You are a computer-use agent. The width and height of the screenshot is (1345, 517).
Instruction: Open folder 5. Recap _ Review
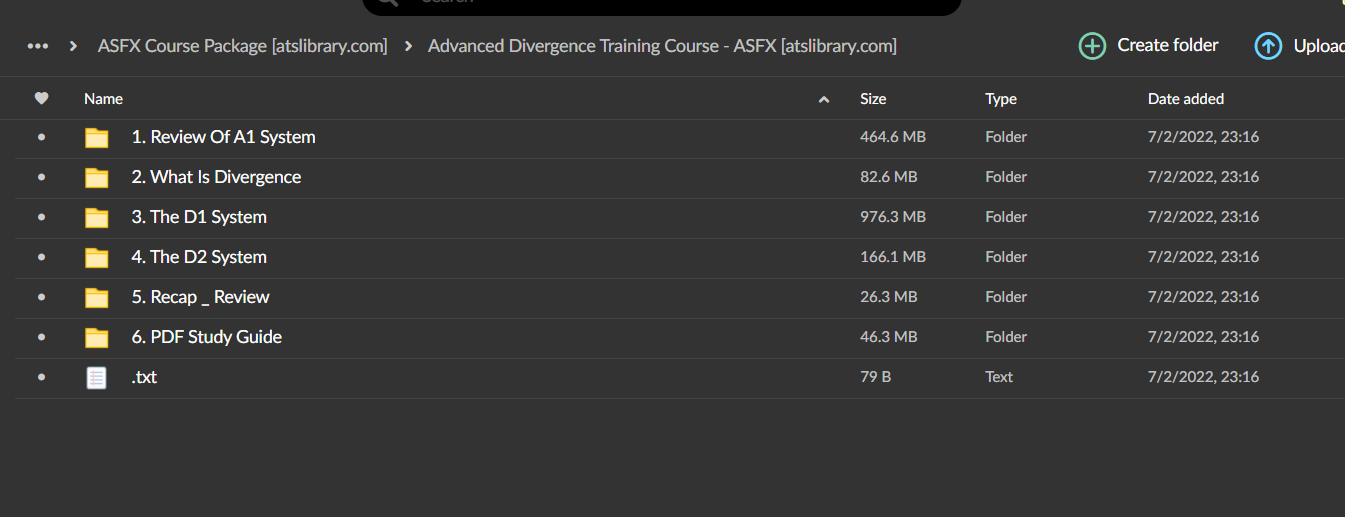pyautogui.click(x=200, y=297)
